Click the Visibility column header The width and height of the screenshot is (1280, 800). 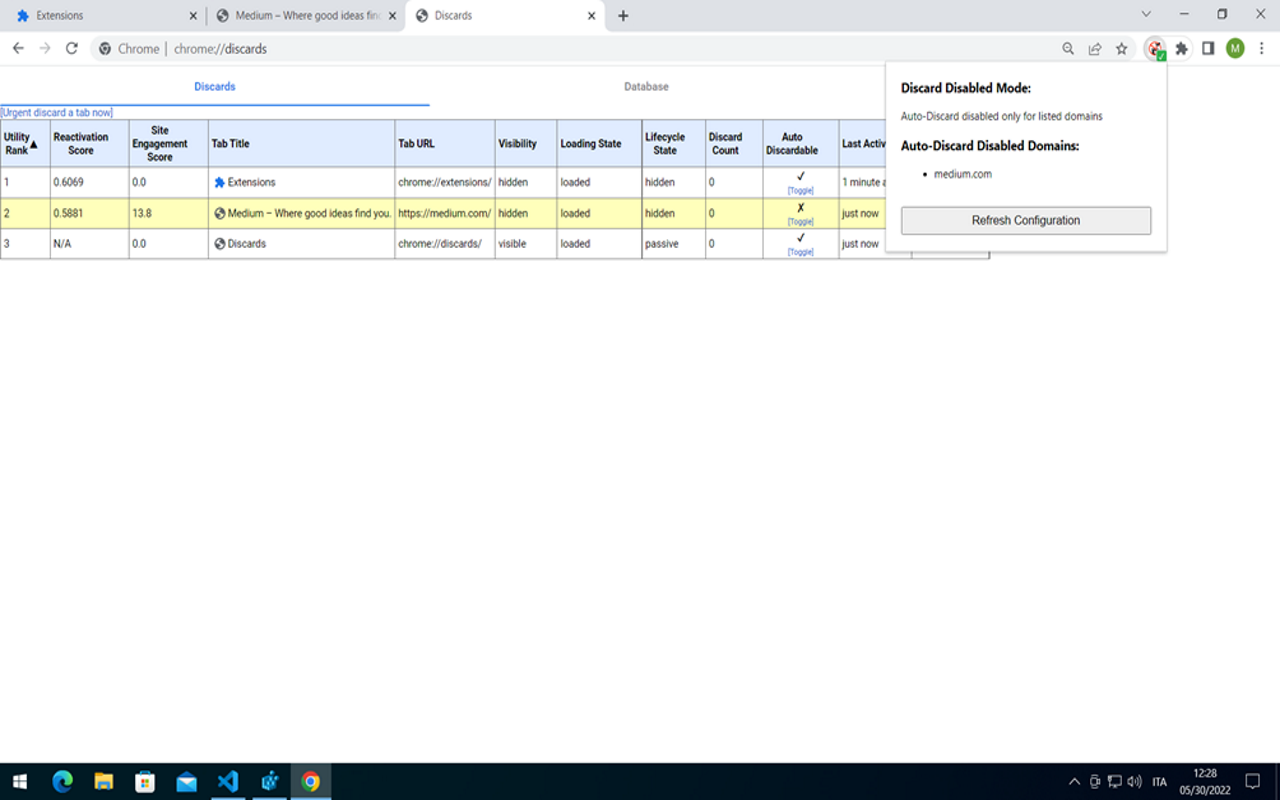click(525, 144)
